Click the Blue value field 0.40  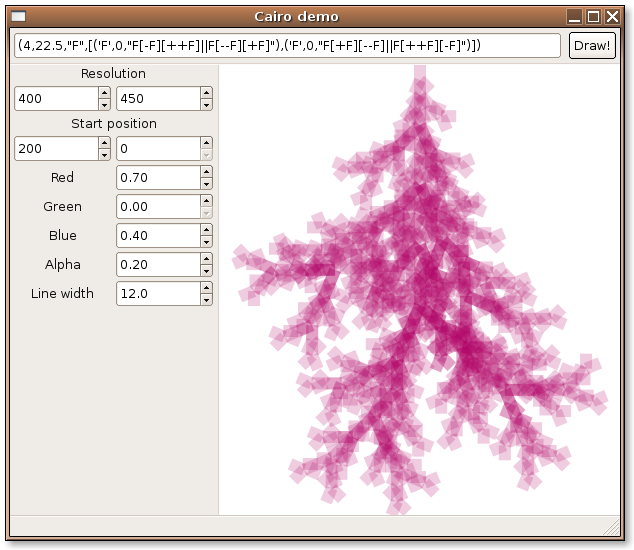point(158,236)
